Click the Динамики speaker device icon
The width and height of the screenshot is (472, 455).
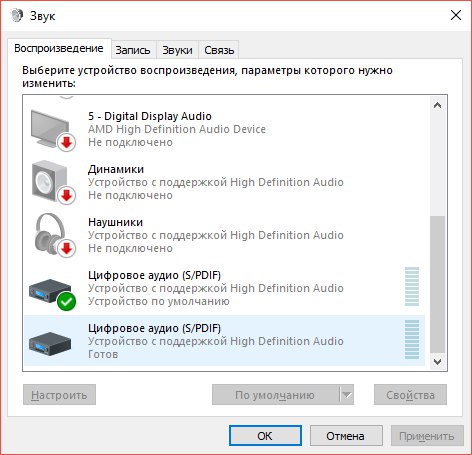click(53, 182)
